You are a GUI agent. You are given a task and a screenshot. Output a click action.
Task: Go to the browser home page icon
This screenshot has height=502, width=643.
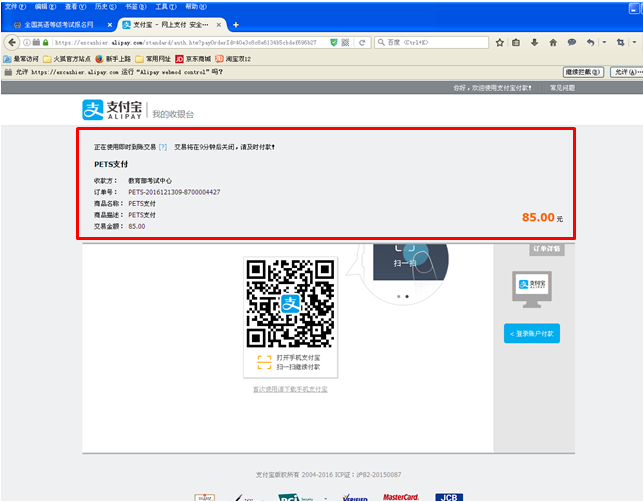(x=553, y=42)
